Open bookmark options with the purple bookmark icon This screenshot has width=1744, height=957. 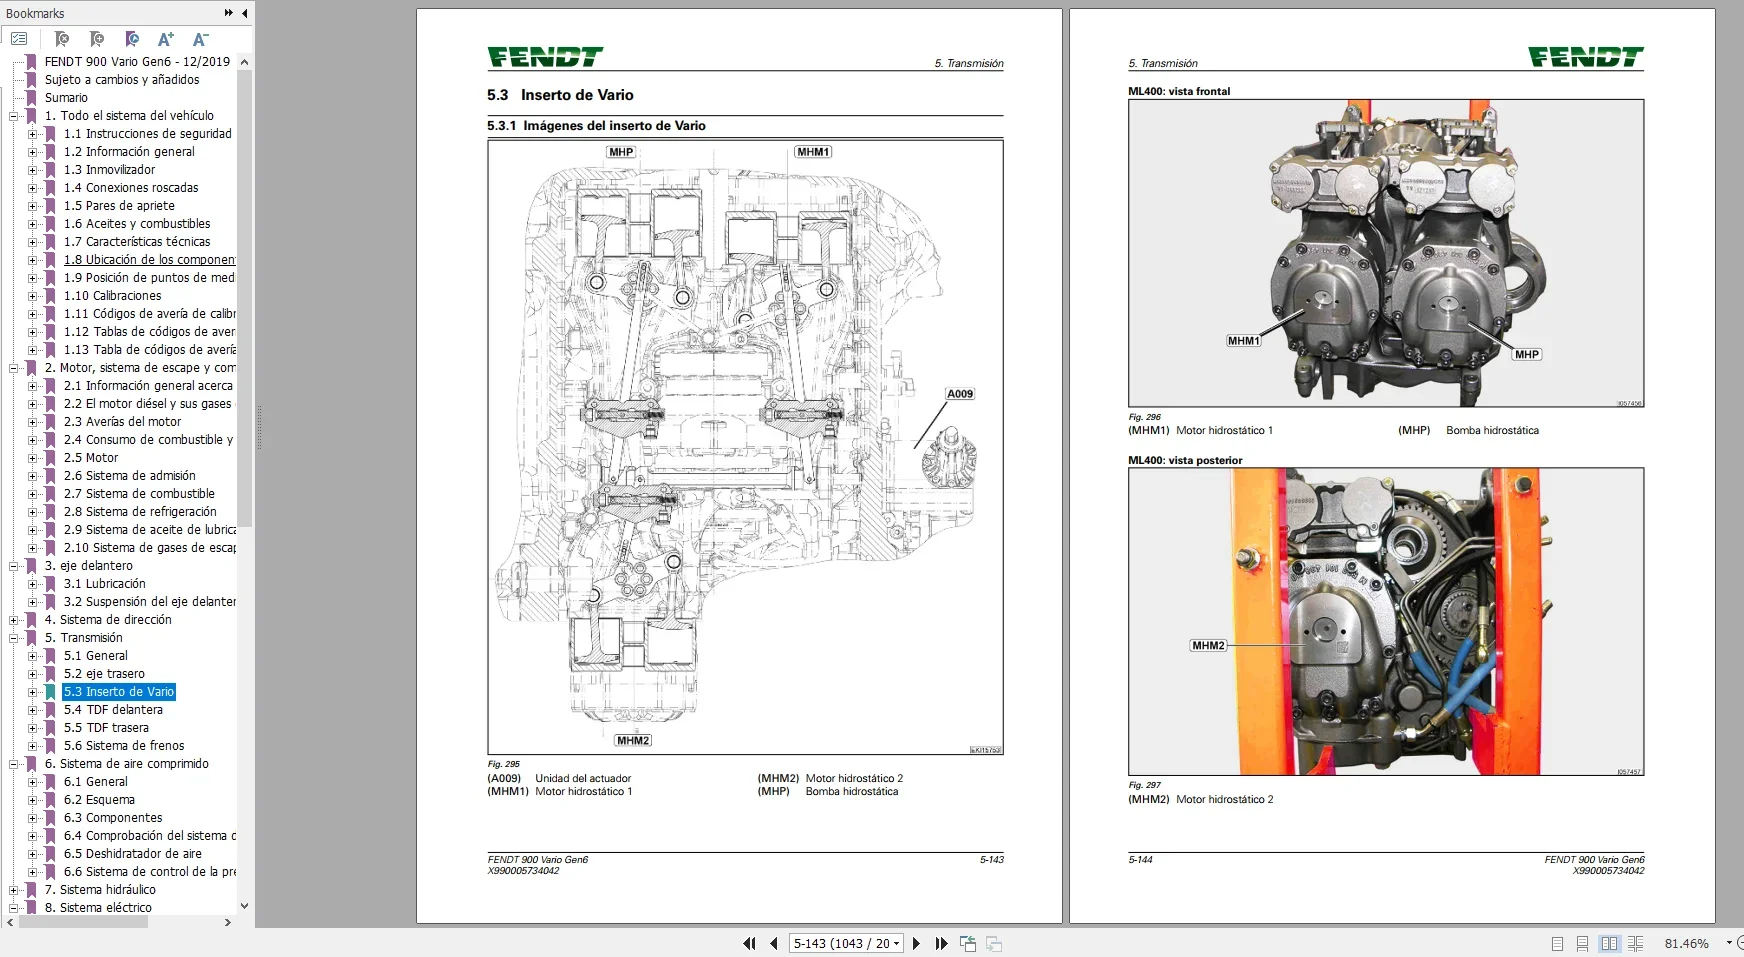coord(132,39)
